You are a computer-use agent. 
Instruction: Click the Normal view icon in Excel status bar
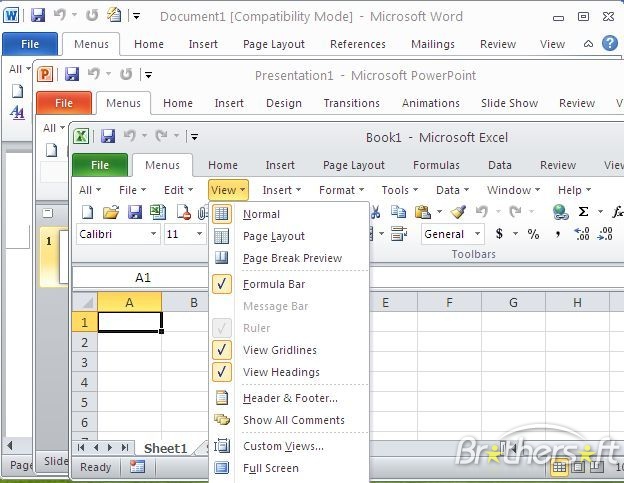[559, 467]
